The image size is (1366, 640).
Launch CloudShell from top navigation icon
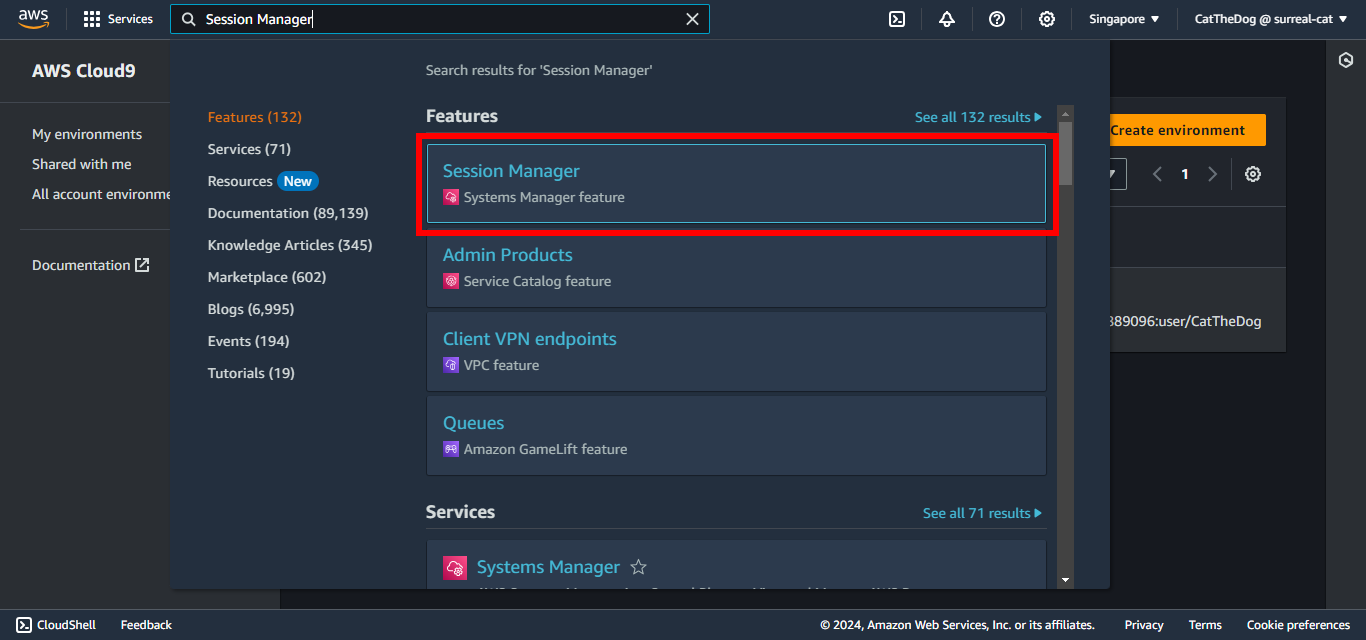tap(897, 19)
